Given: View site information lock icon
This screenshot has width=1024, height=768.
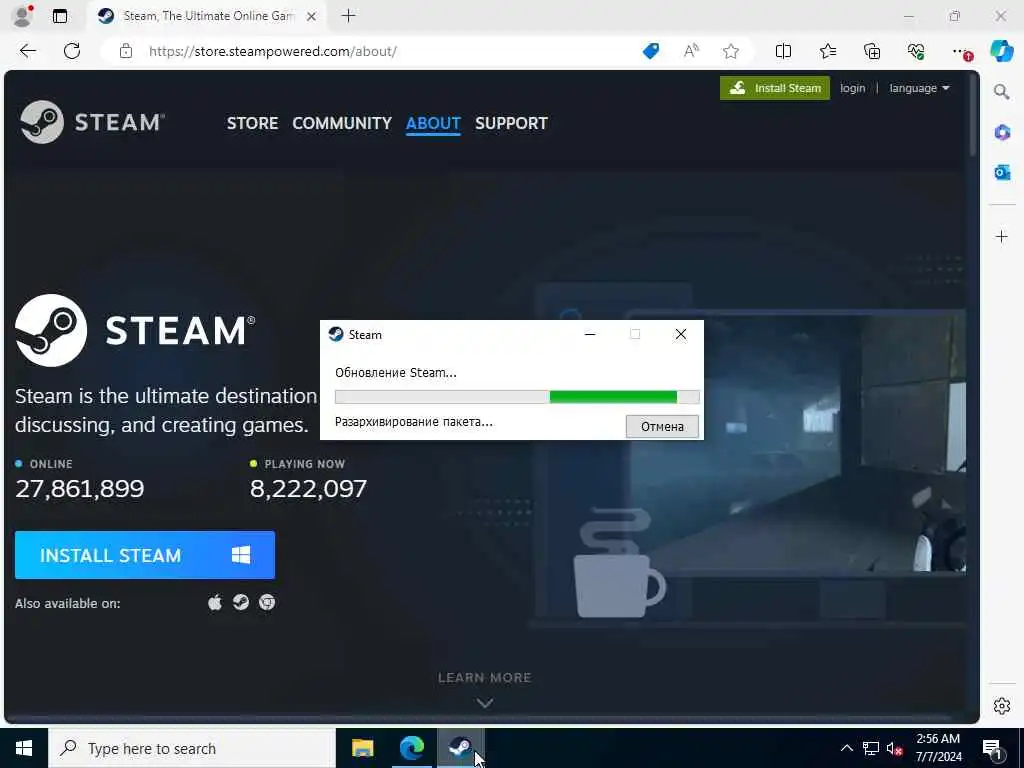Looking at the screenshot, I should pyautogui.click(x=126, y=51).
